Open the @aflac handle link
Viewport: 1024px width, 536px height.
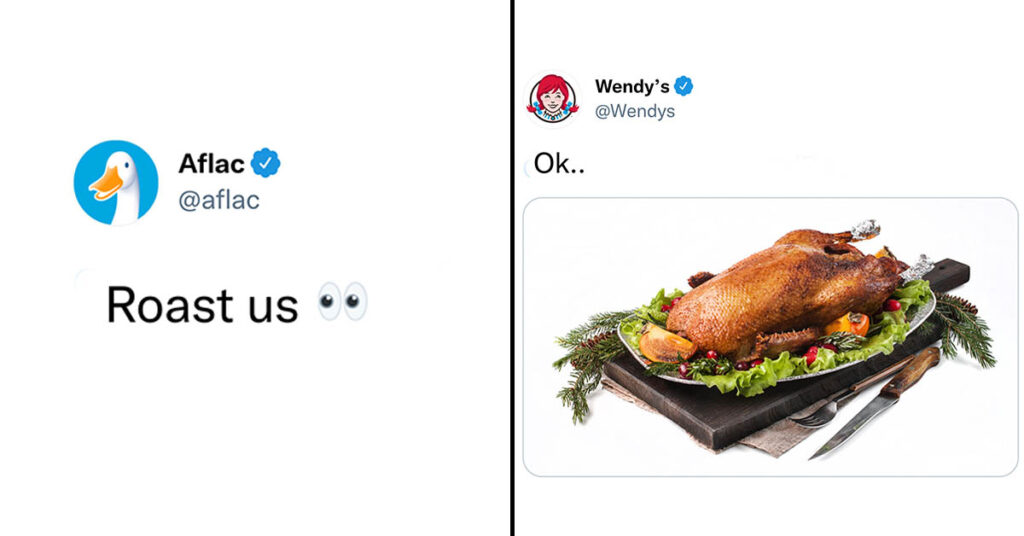219,200
